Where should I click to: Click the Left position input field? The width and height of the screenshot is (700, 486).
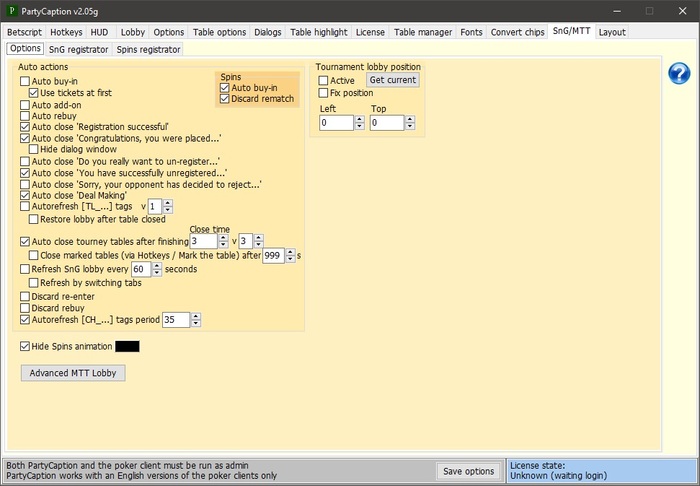pyautogui.click(x=337, y=123)
